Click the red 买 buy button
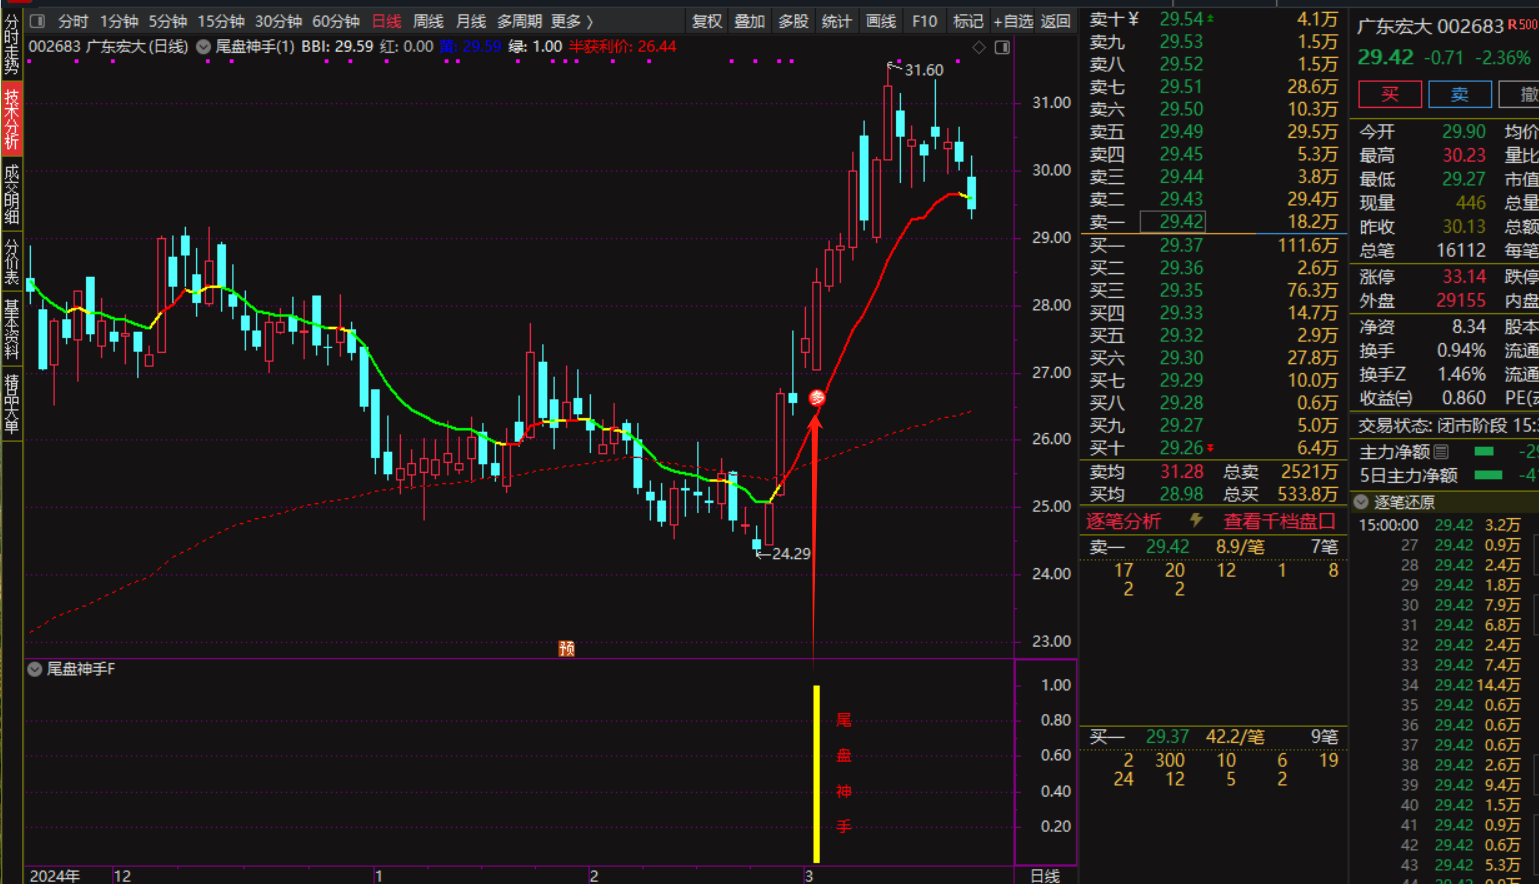Image resolution: width=1539 pixels, height=884 pixels. (1389, 94)
